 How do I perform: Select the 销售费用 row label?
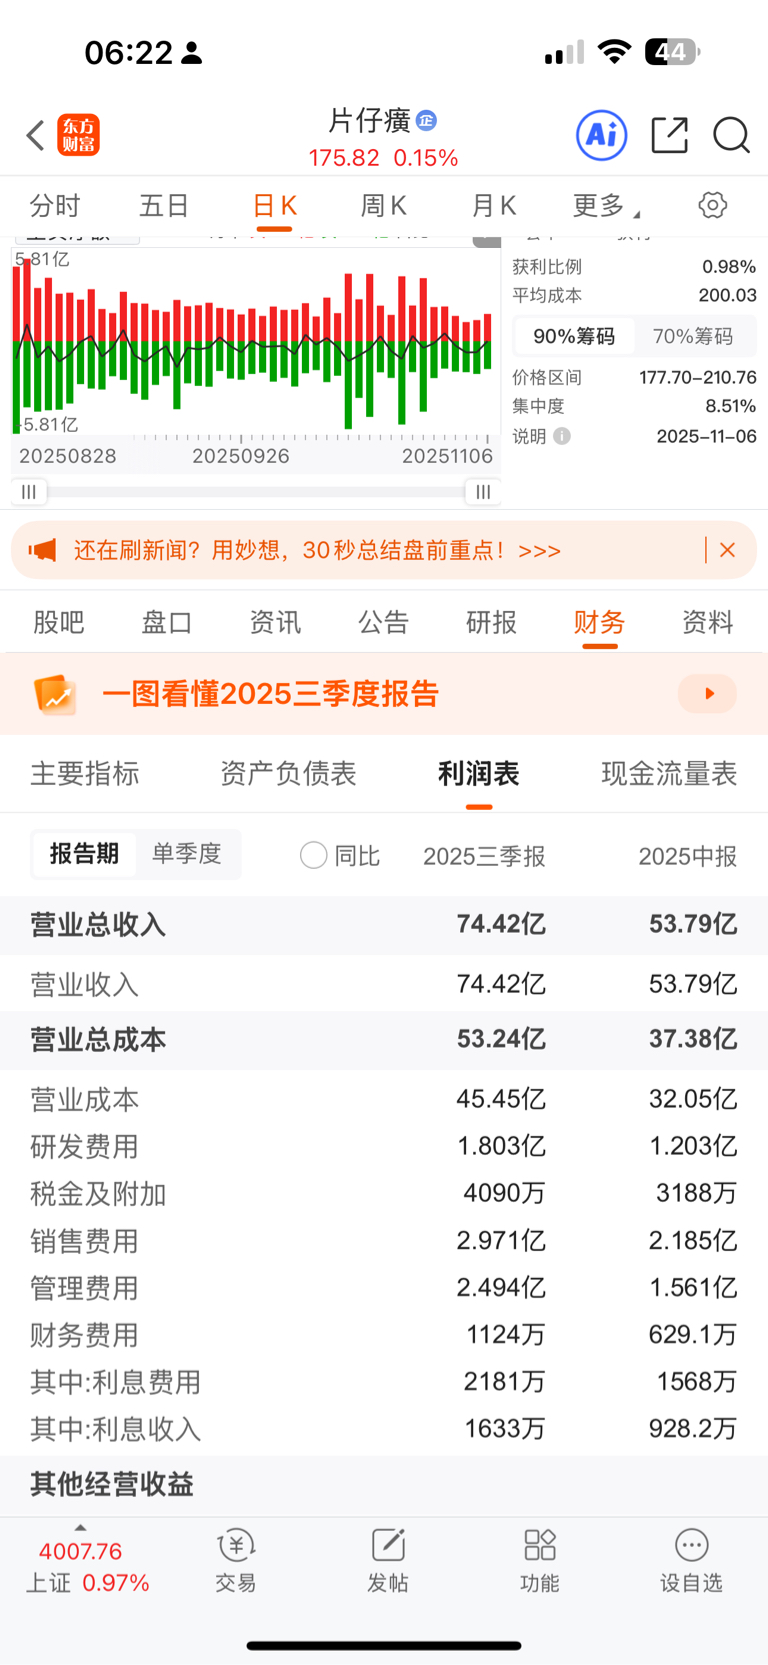84,1241
